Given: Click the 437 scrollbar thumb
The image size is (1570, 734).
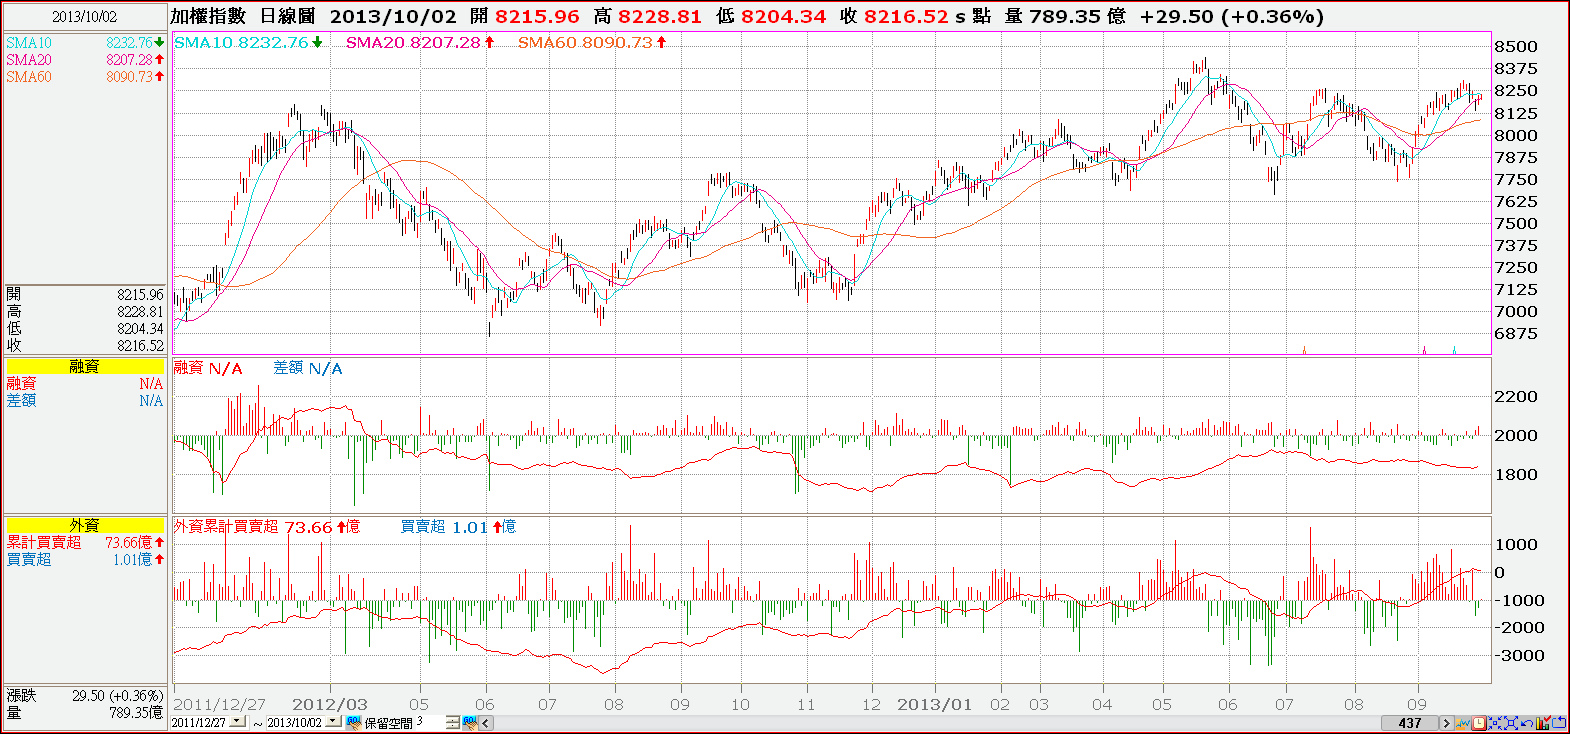Looking at the screenshot, I should click(1409, 723).
